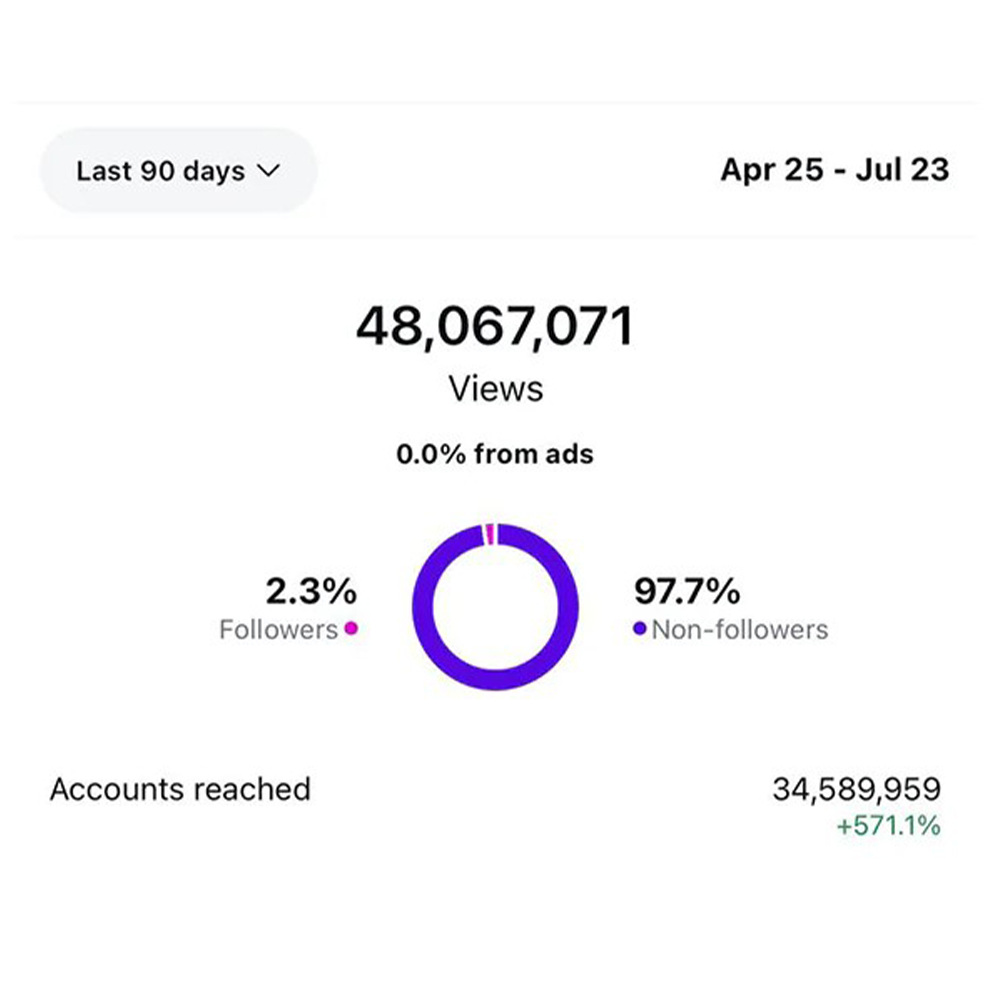1000x1000 pixels.
Task: Select the 48,067,071 views total
Action: 495,328
